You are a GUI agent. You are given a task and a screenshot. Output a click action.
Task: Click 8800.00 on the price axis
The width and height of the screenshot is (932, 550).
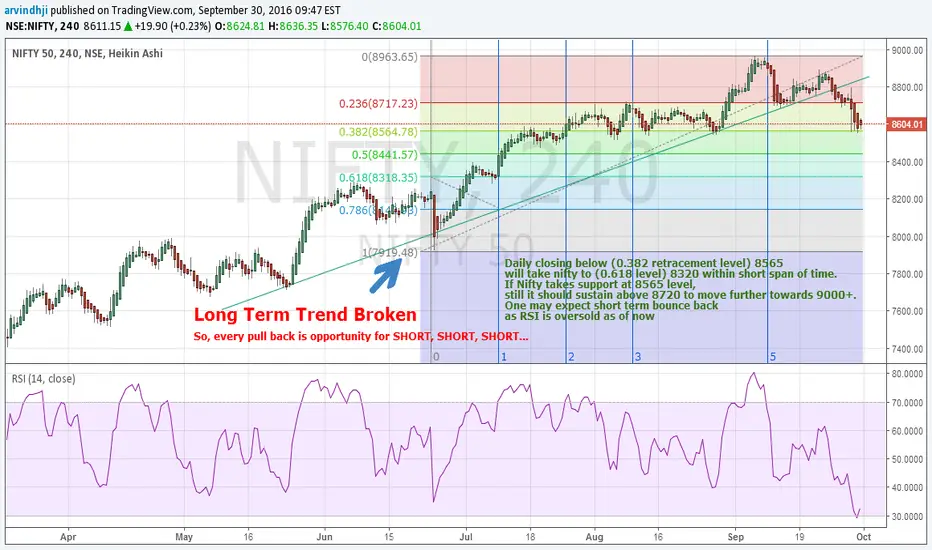pos(906,87)
